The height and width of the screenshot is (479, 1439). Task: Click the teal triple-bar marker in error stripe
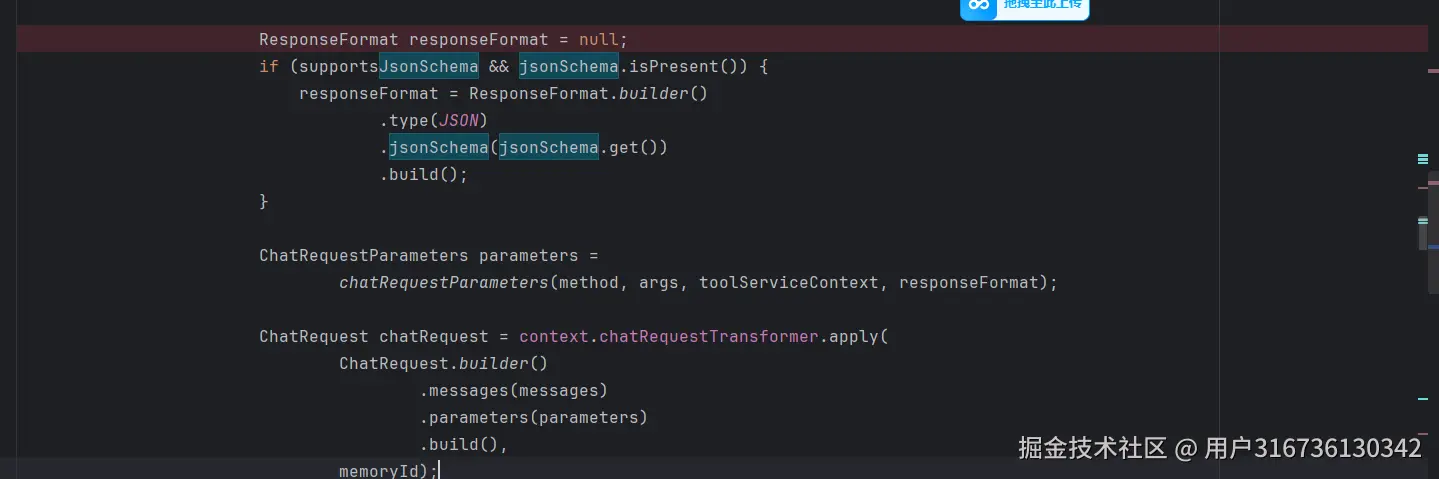click(1423, 158)
